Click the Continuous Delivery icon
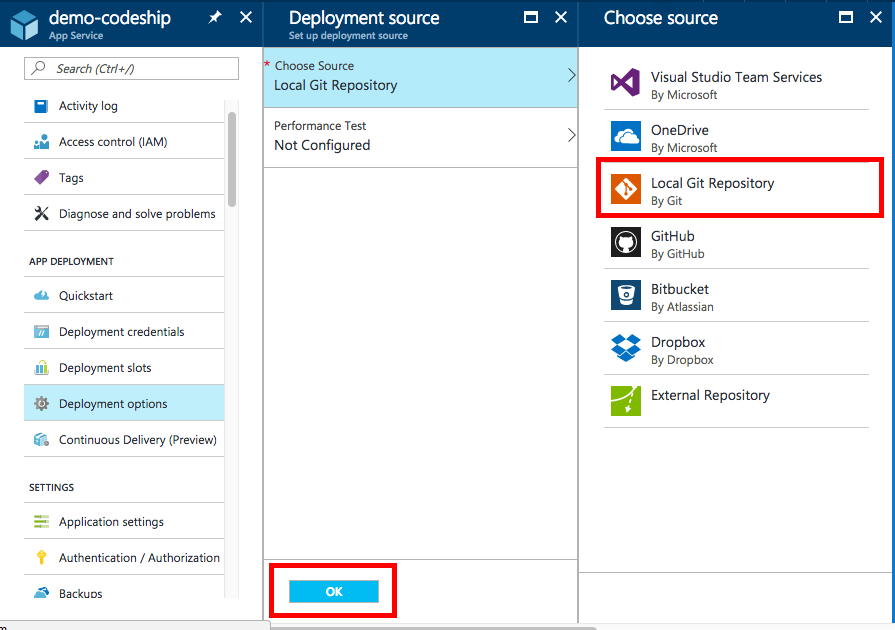Screen dimensions: 895x630 point(41,439)
